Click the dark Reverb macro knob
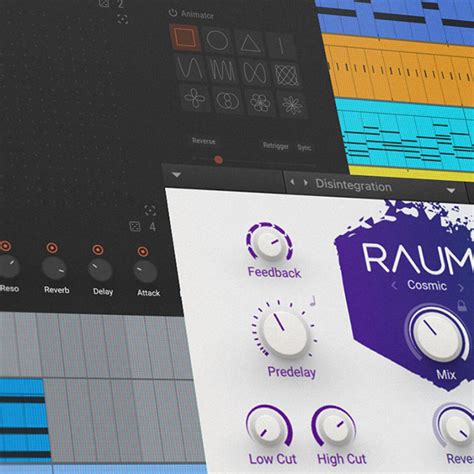This screenshot has height=474, width=474. click(x=54, y=269)
